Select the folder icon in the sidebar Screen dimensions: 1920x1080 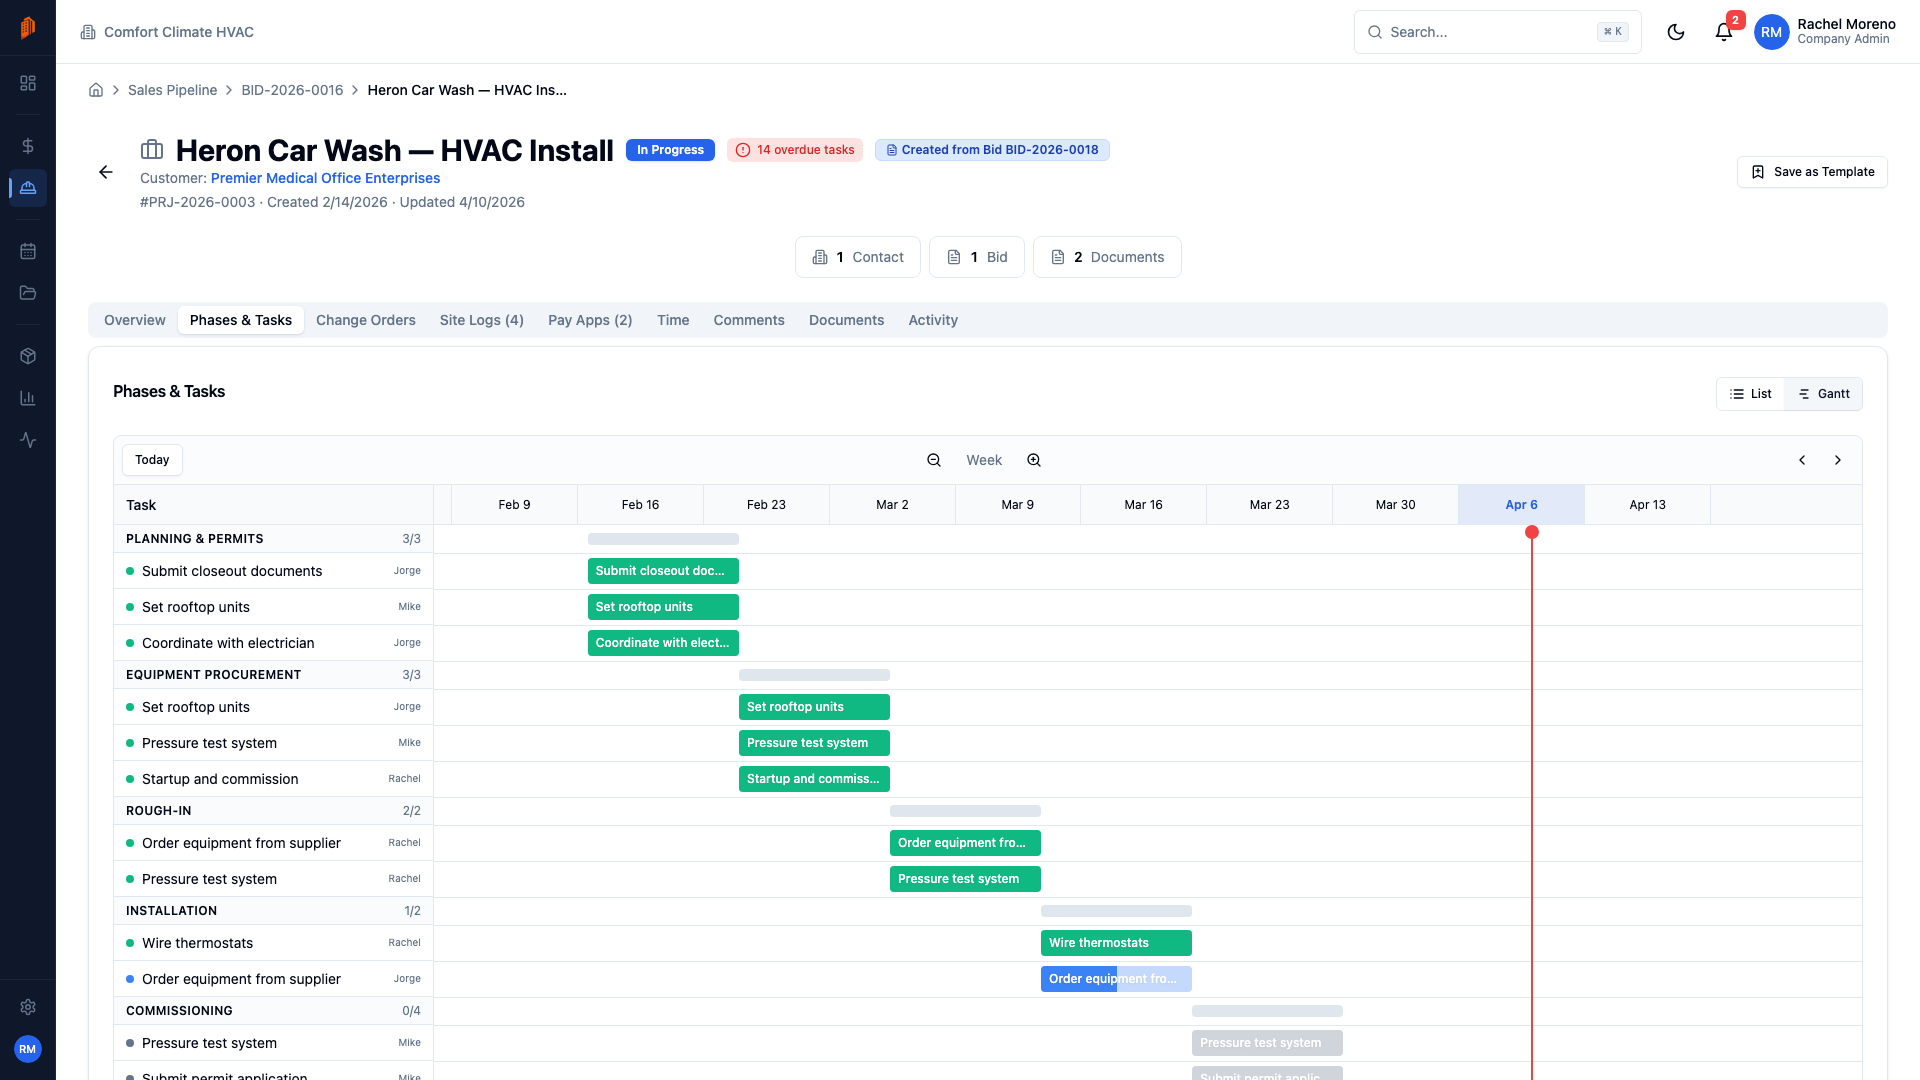click(x=28, y=293)
